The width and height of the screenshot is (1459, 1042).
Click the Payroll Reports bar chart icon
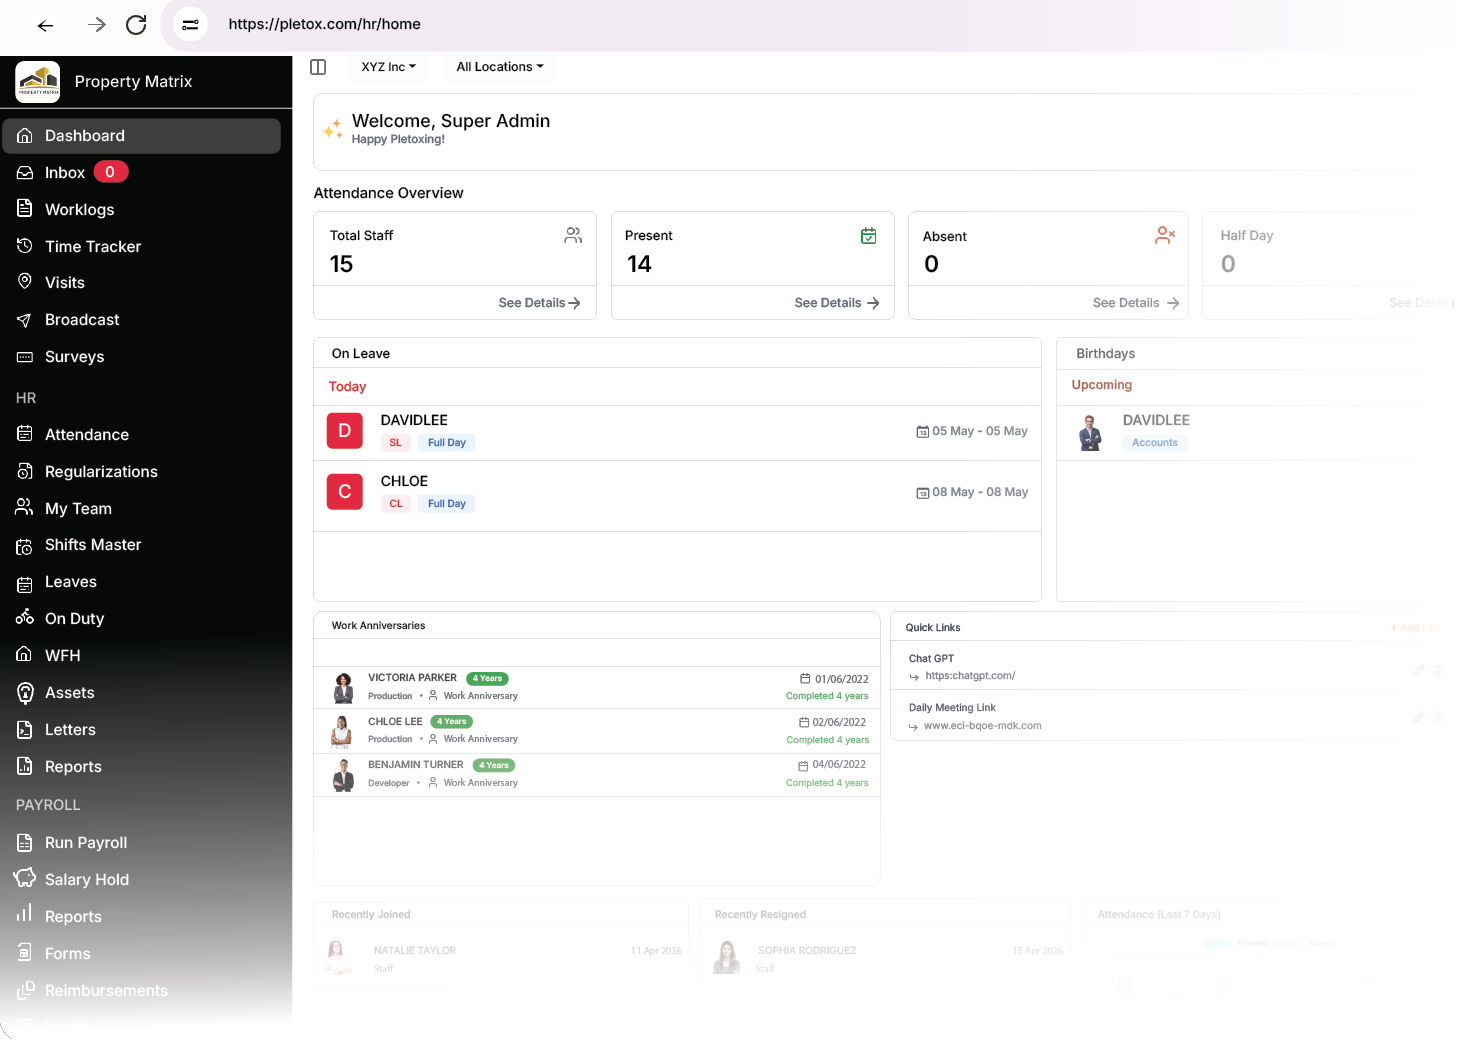coord(24,913)
